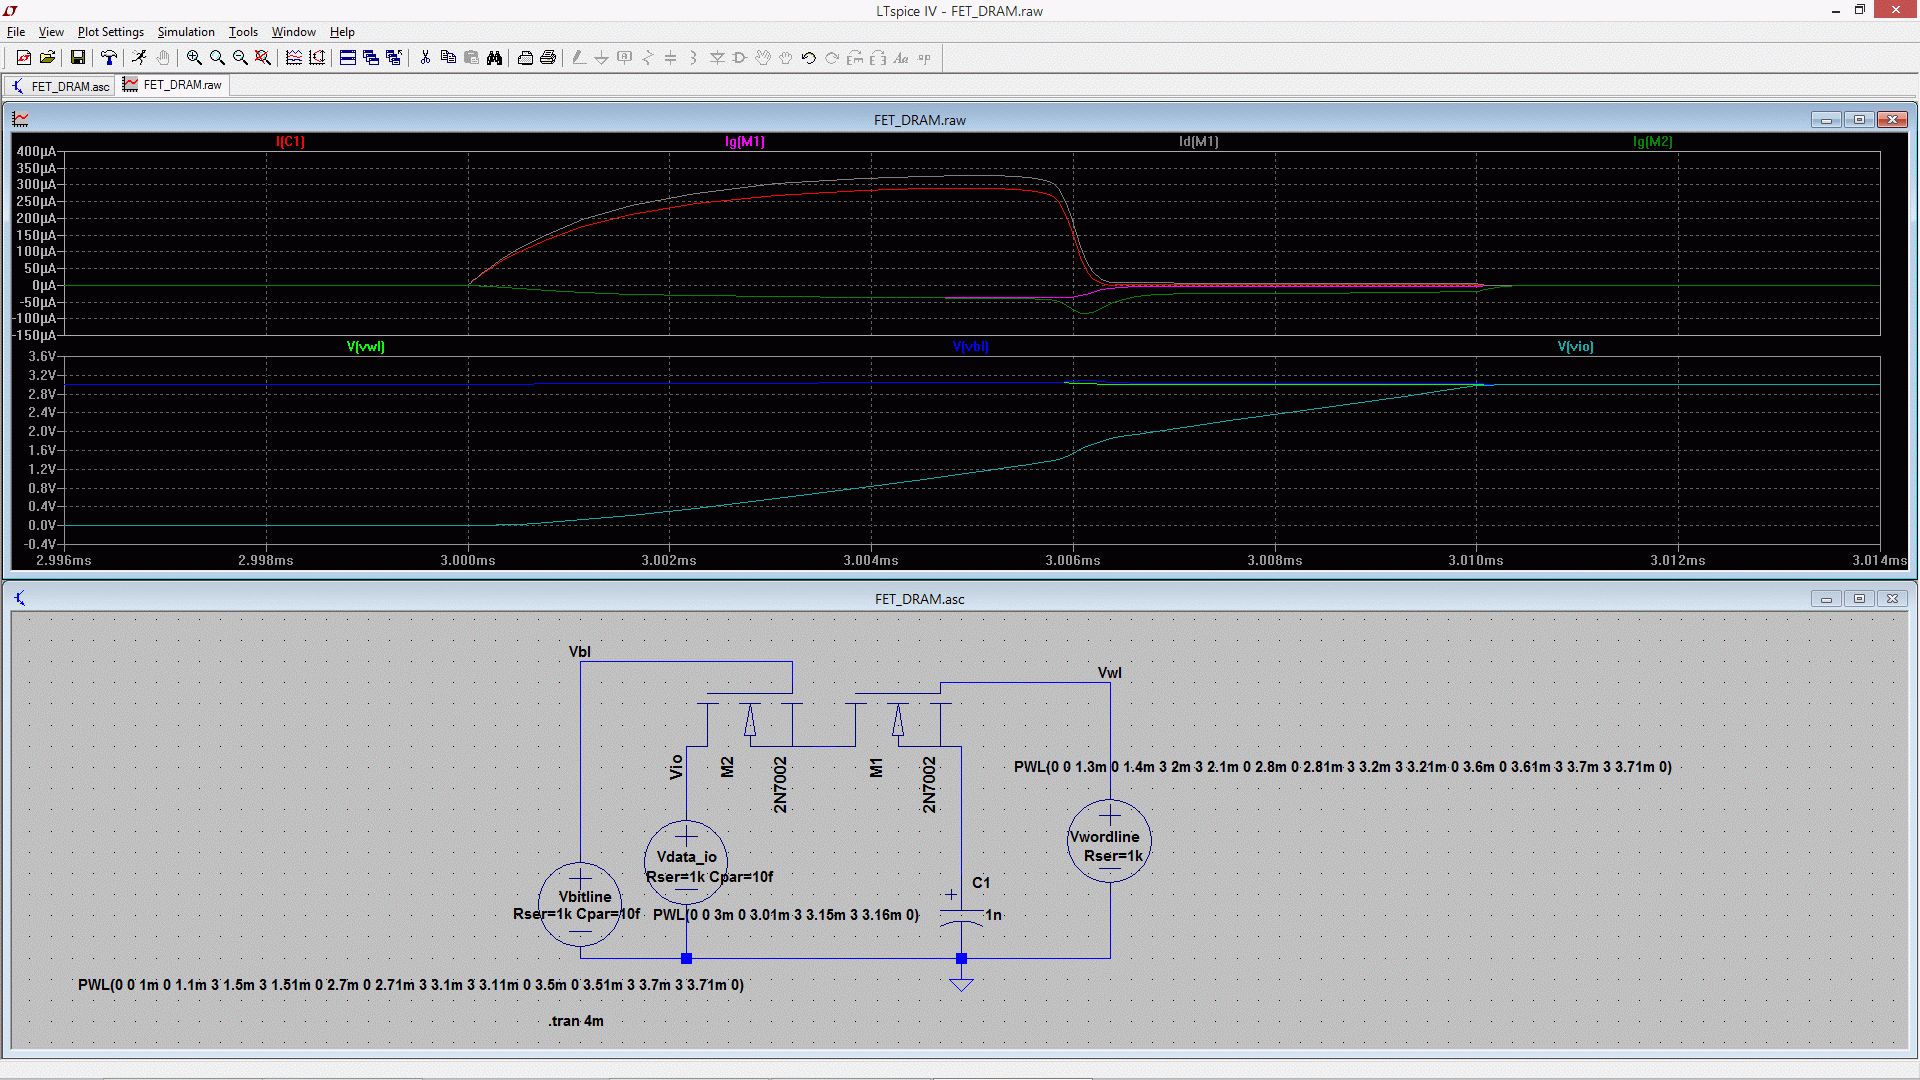Click the Save file toolbar icon

click(77, 58)
